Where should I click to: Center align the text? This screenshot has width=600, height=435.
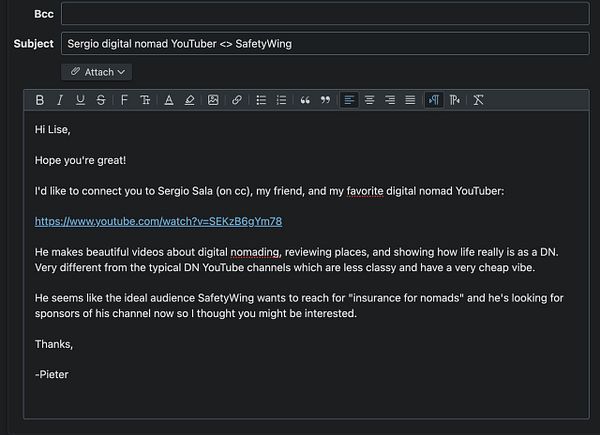click(x=369, y=100)
